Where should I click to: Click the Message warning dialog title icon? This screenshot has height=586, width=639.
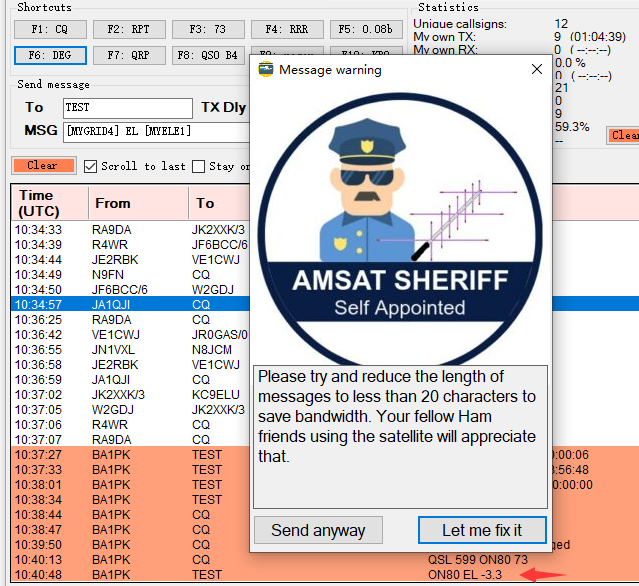pos(266,69)
